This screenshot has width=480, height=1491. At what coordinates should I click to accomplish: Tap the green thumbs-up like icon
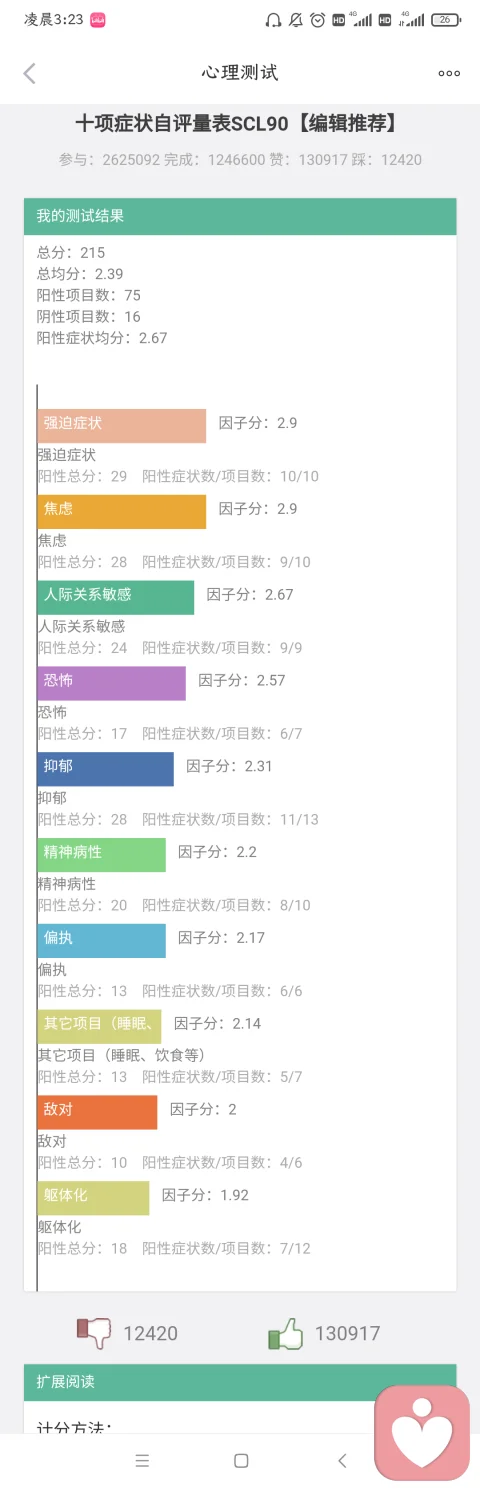(285, 1333)
